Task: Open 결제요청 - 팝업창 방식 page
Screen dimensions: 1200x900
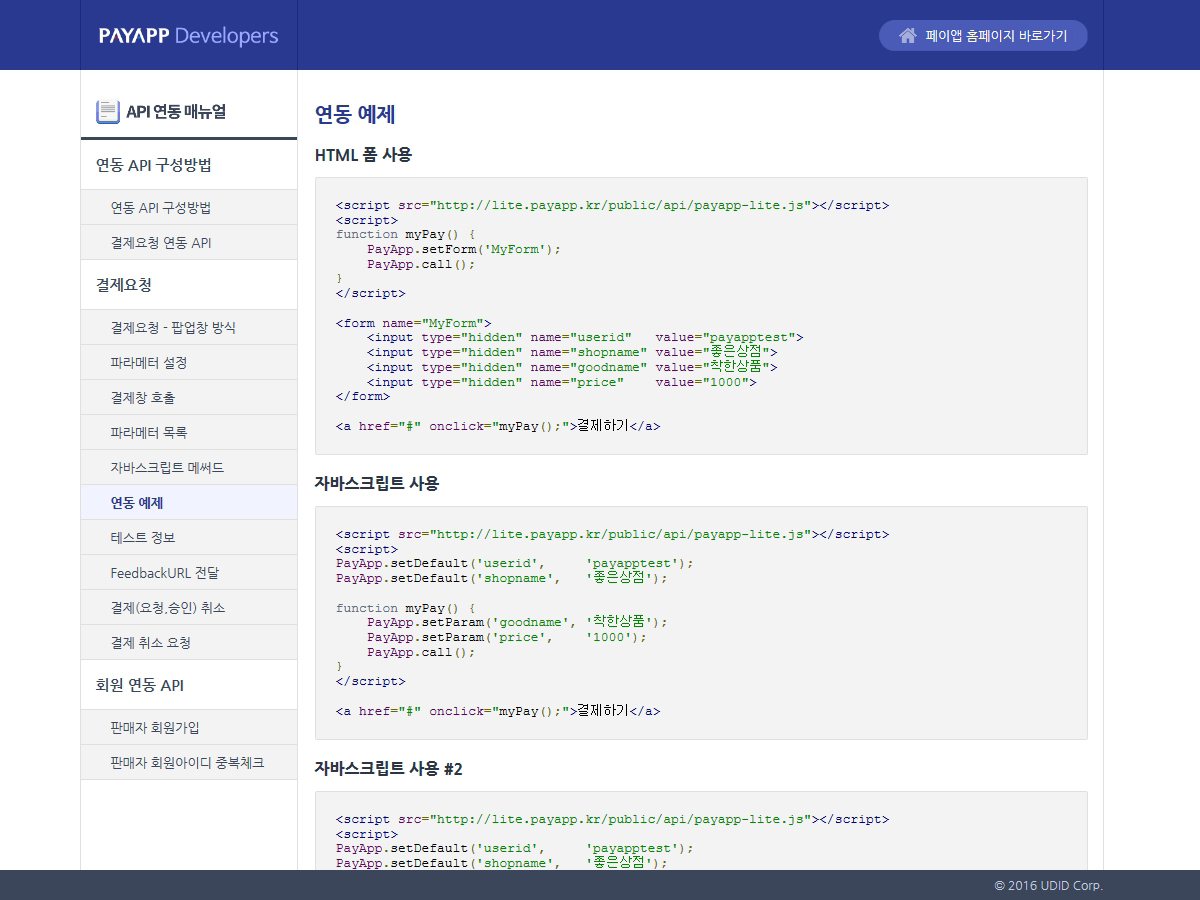Action: pyautogui.click(x=189, y=328)
